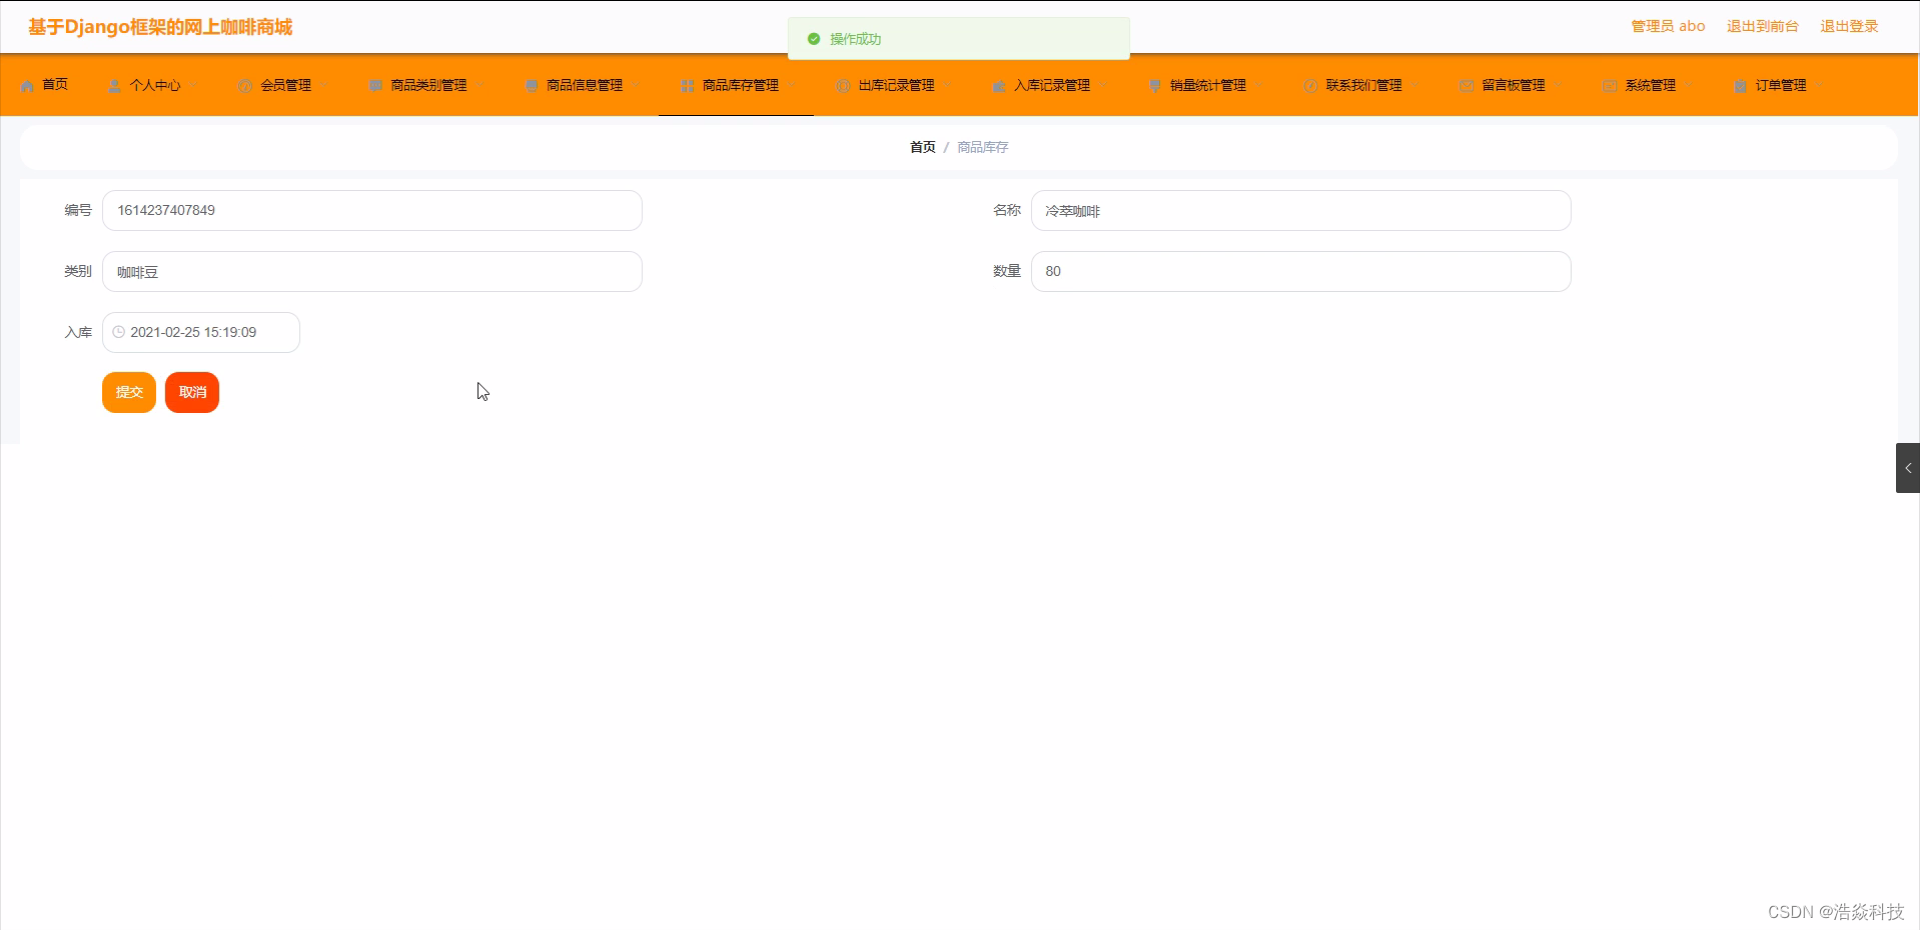The height and width of the screenshot is (930, 1920).
Task: Click the clock icon in 入库 date field
Action: click(118, 332)
